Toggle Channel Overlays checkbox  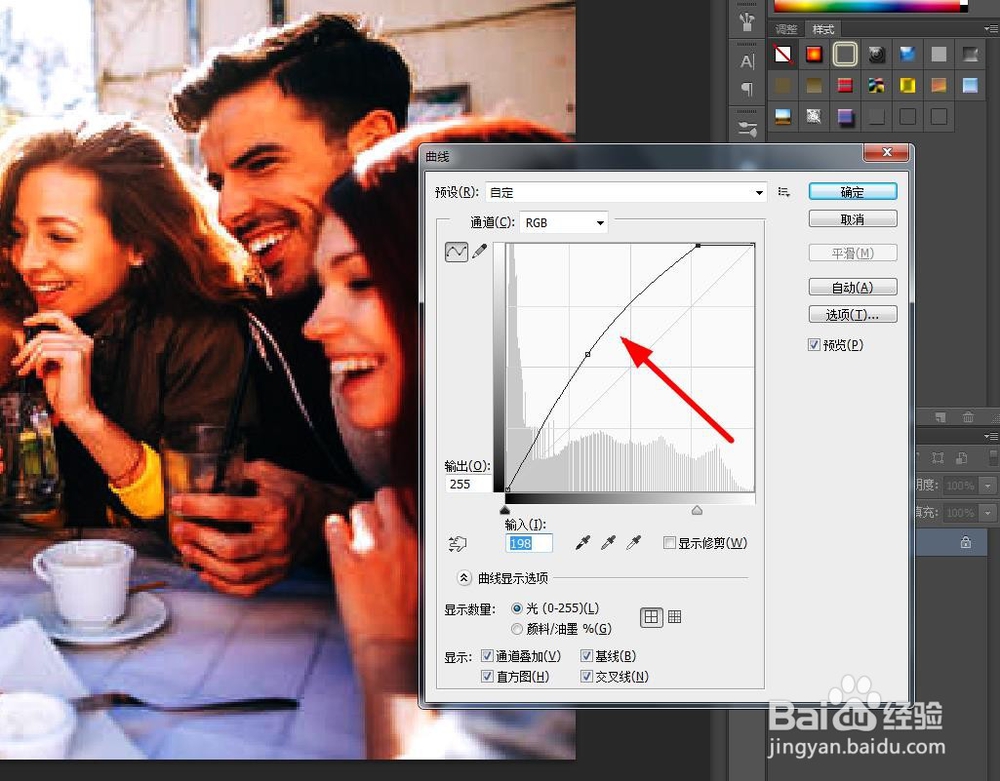(x=487, y=655)
